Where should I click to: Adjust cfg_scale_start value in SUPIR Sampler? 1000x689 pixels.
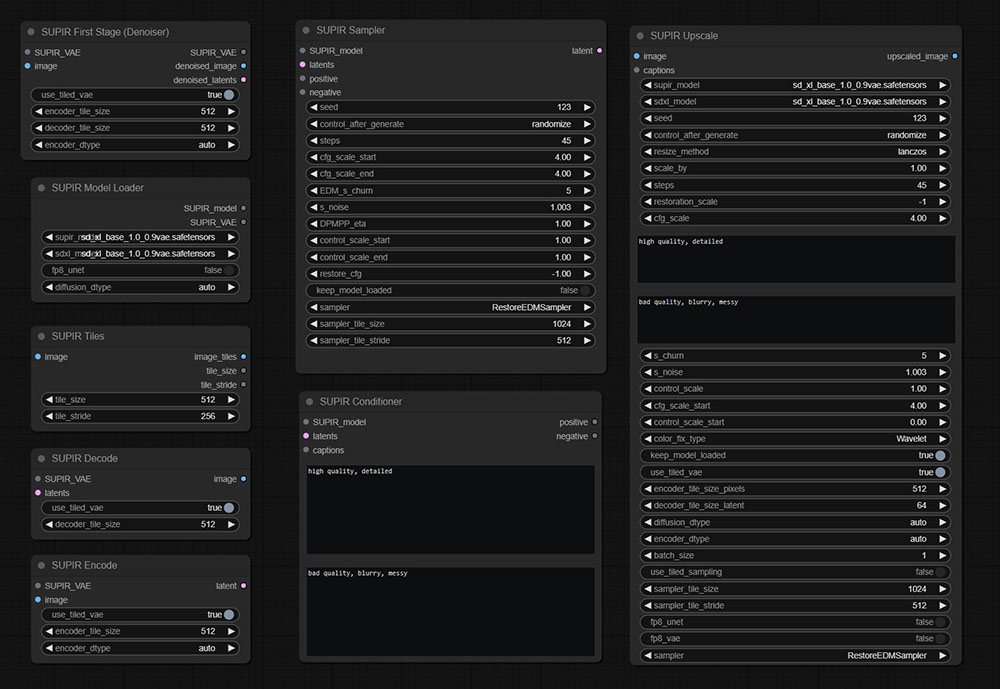[x=450, y=157]
